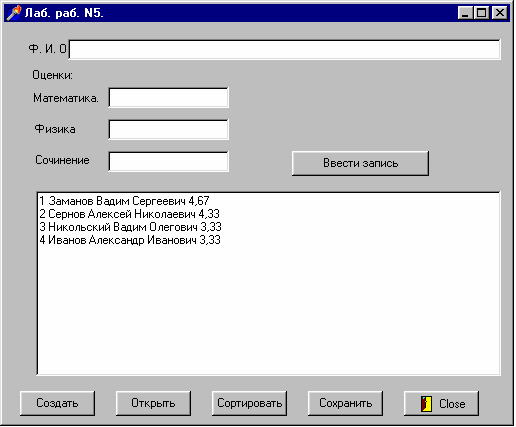Focus the Ф. И. О name input field
This screenshot has height=427, width=516.
[284, 49]
